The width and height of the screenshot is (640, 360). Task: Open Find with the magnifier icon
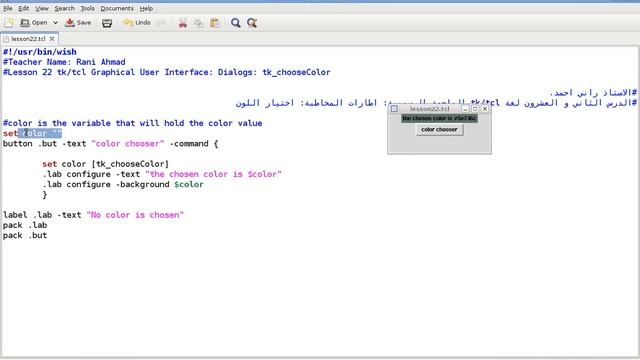236,23
